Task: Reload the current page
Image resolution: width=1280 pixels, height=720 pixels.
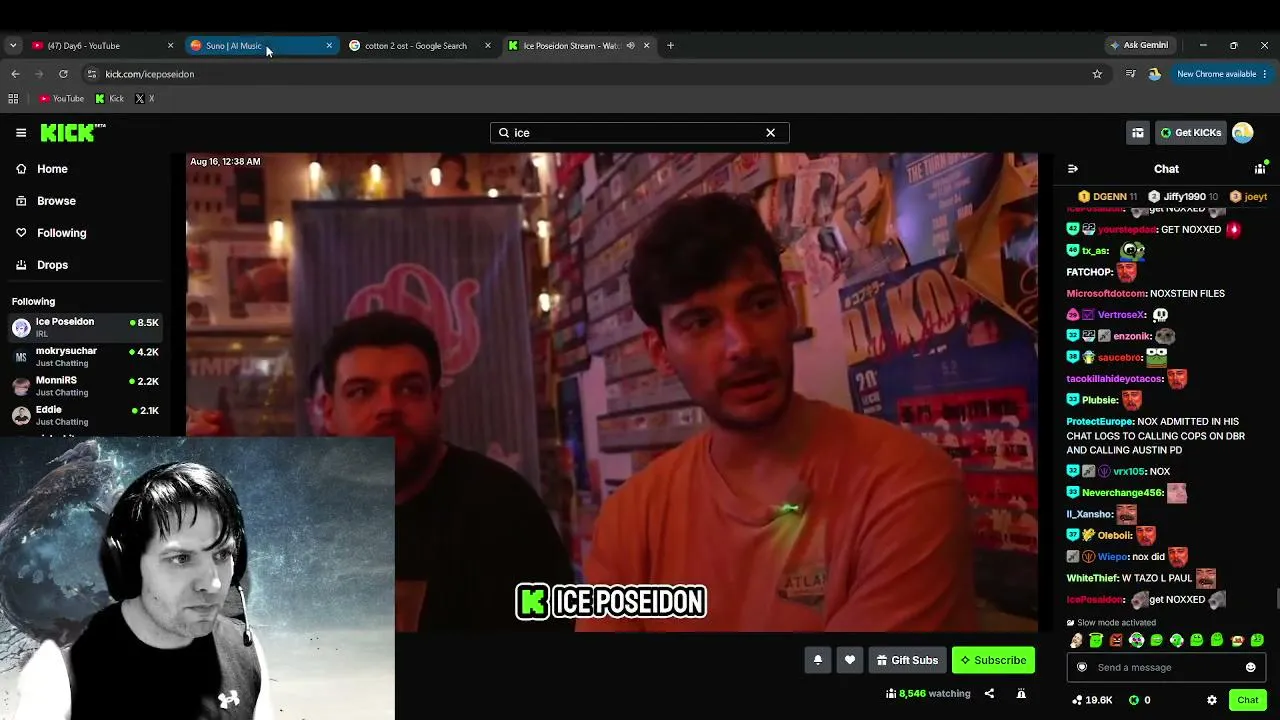Action: coord(63,74)
